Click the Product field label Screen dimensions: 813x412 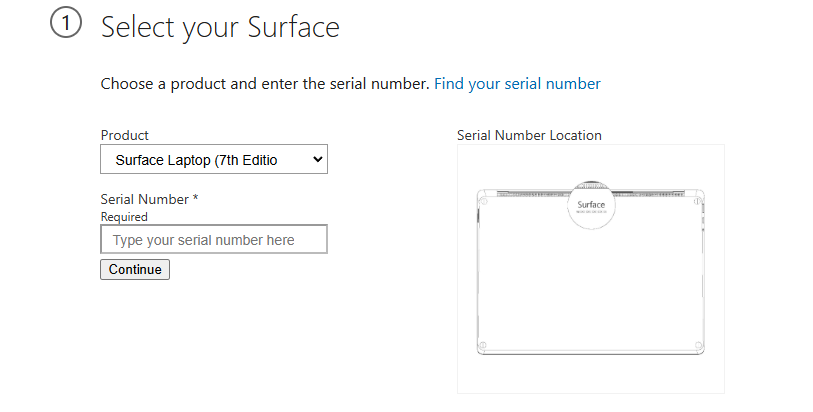point(124,135)
